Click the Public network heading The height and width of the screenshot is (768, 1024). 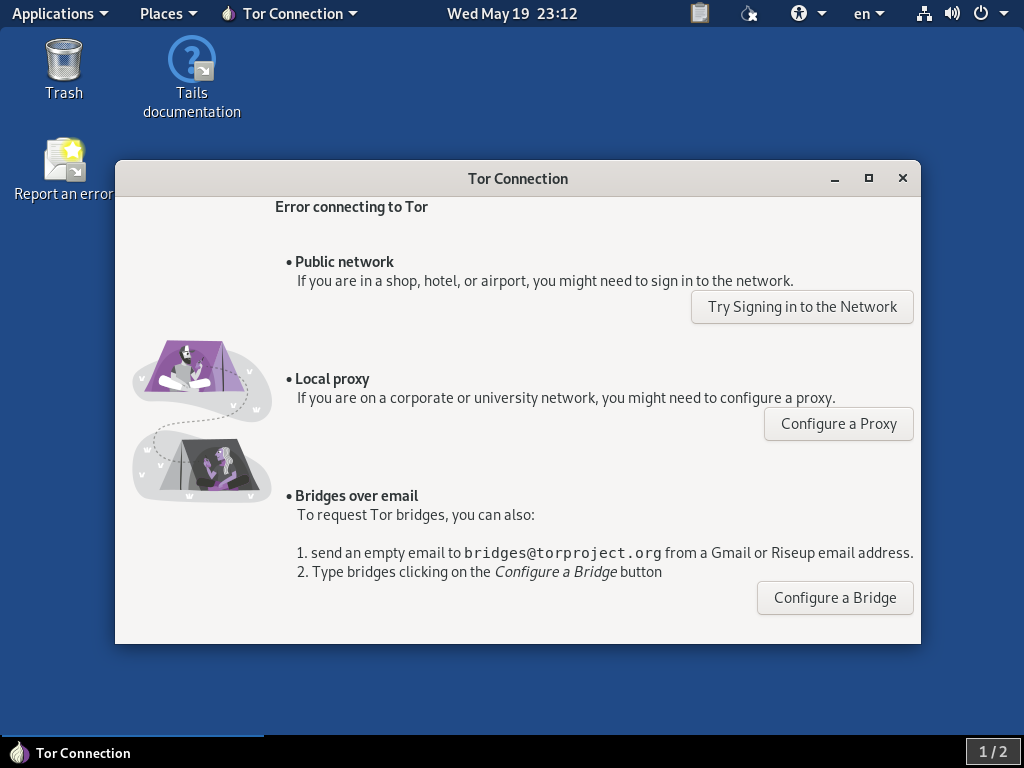pos(344,262)
